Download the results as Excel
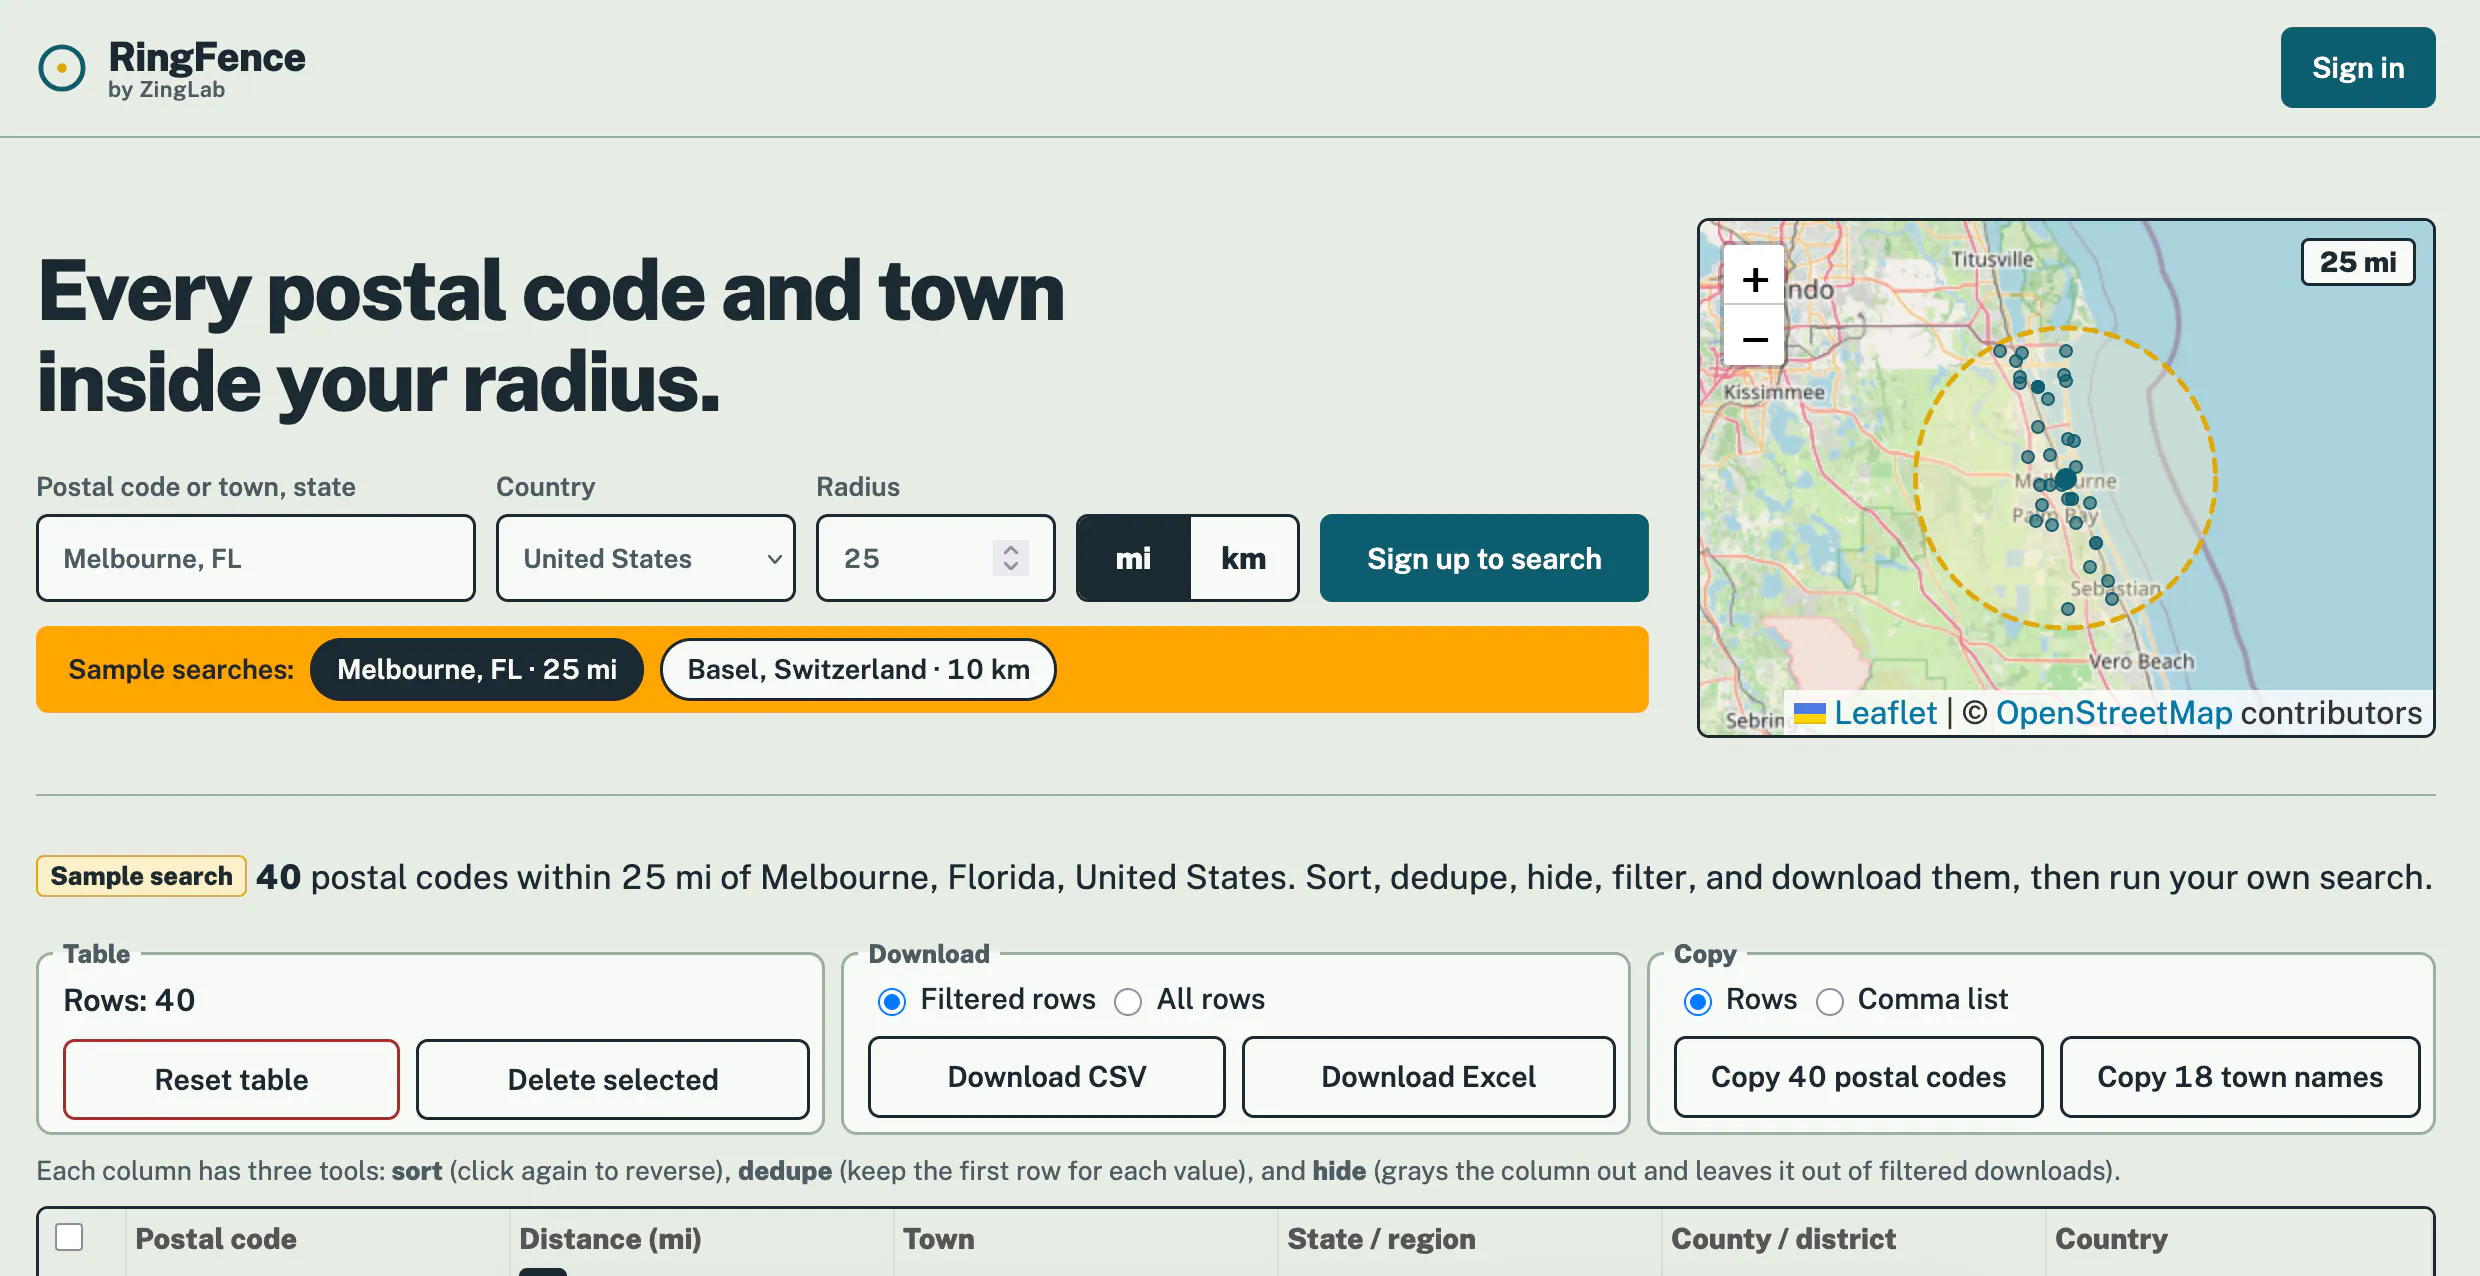This screenshot has width=2480, height=1276. (x=1428, y=1077)
